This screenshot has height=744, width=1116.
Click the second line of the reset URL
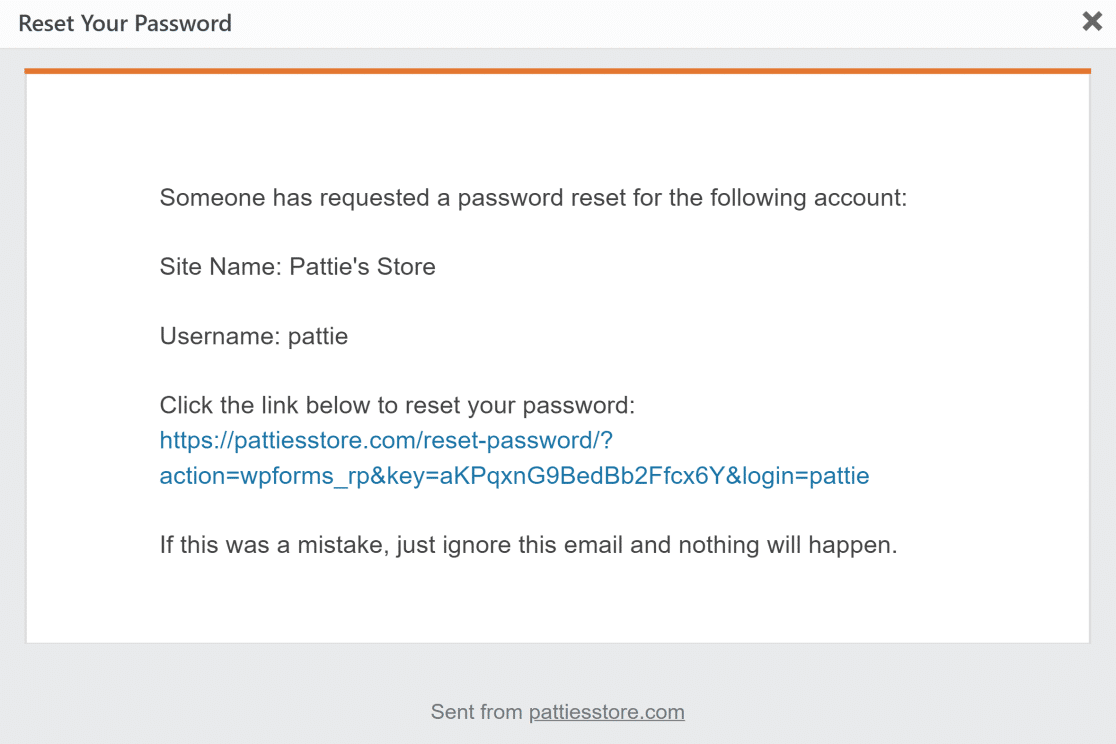(x=513, y=476)
